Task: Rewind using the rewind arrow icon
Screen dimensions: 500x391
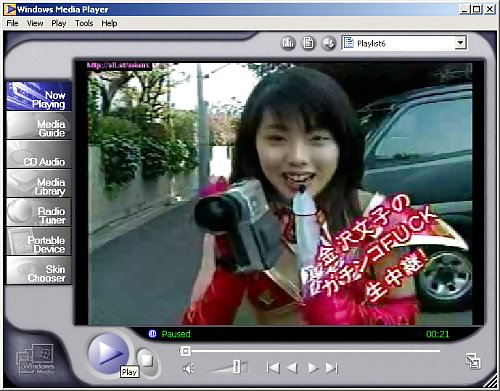Action: click(x=292, y=368)
